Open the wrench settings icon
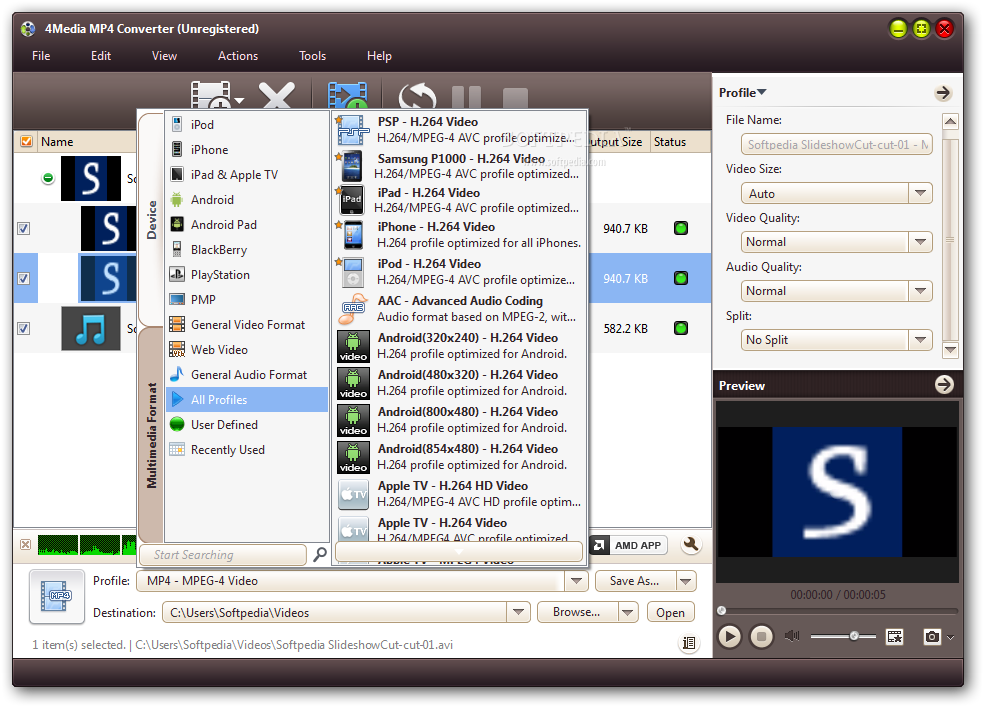Viewport: 984px width, 707px height. coord(691,545)
